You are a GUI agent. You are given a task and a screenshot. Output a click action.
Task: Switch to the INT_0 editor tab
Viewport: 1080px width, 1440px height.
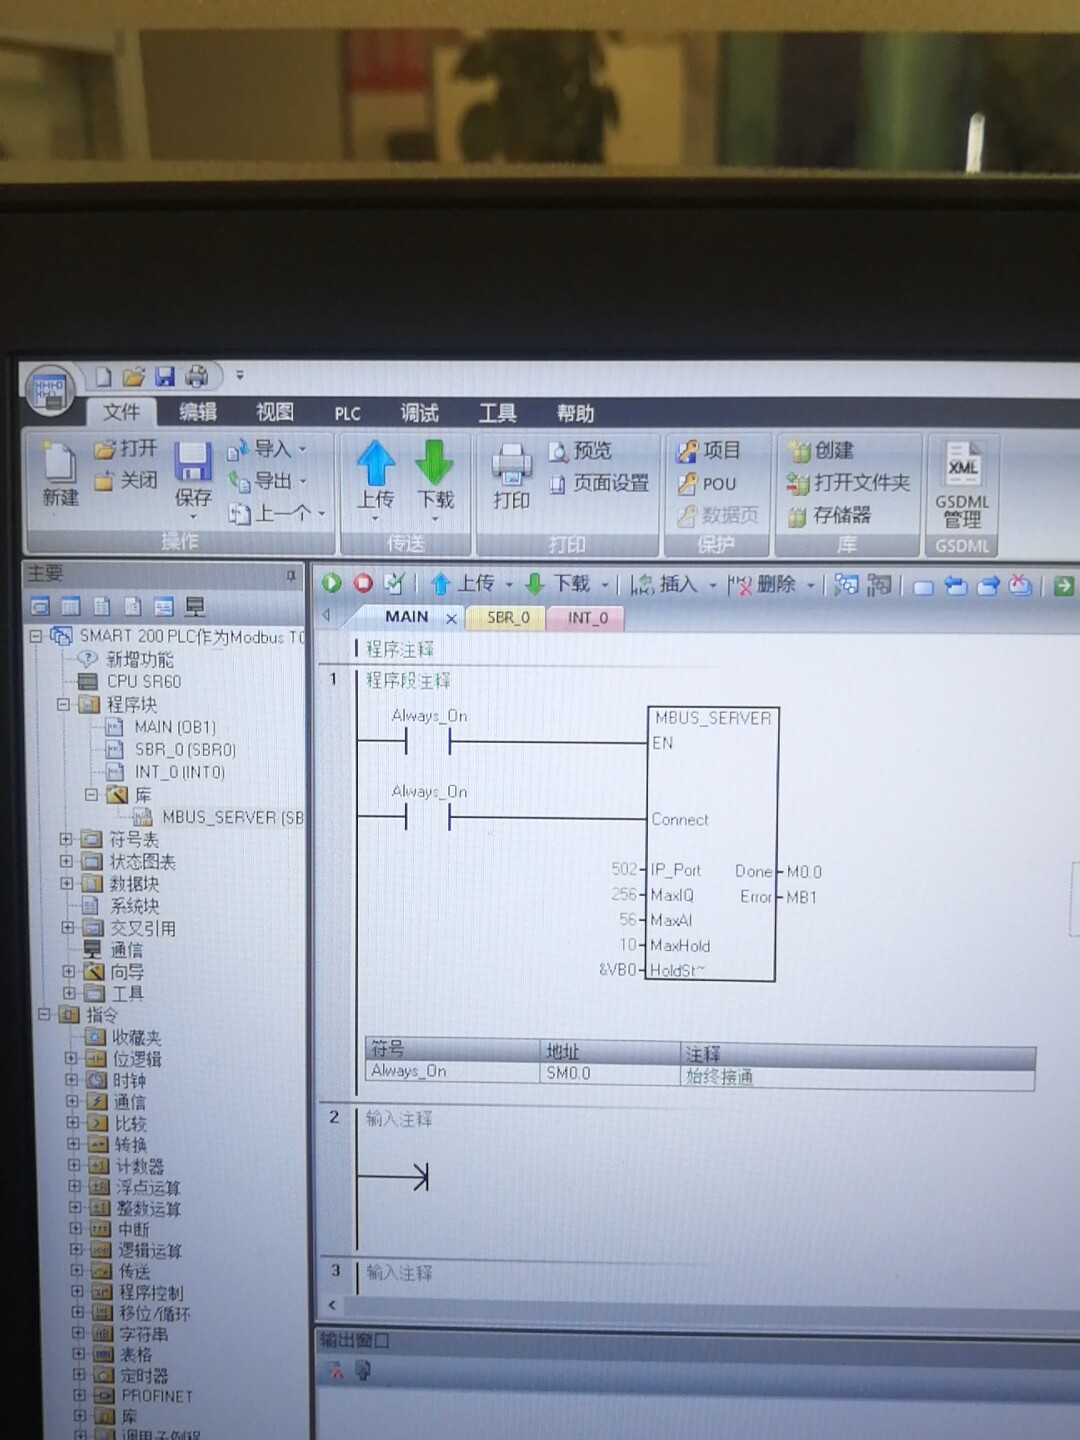coord(588,618)
